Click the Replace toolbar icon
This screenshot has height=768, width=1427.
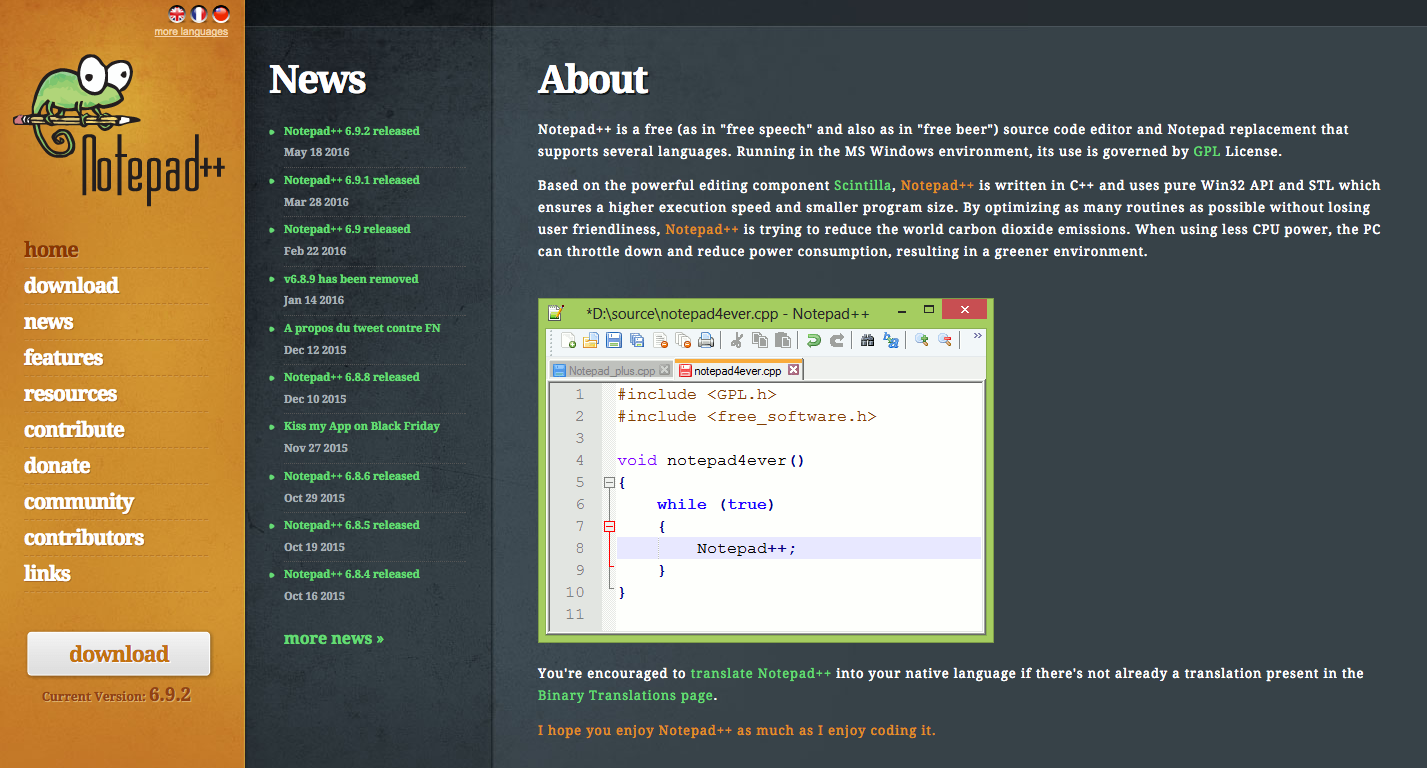(891, 340)
